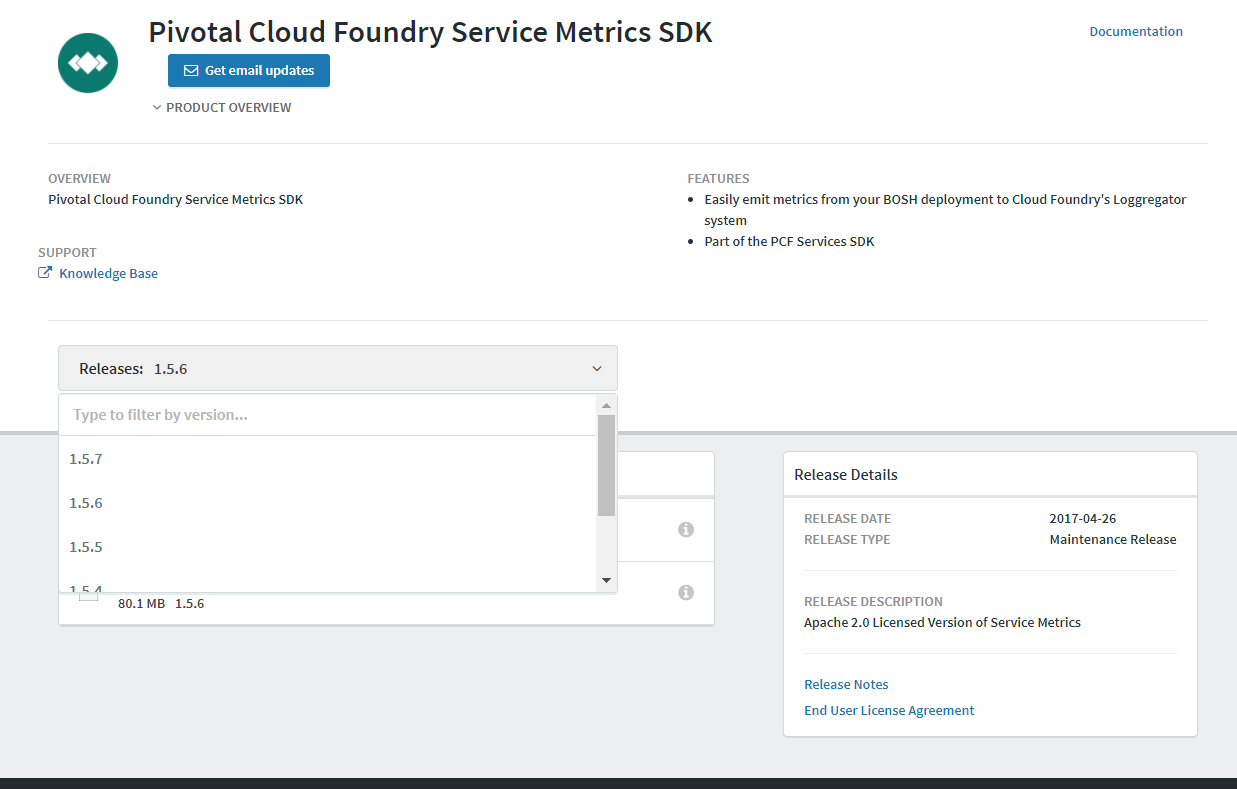
Task: Click the Get email updates button
Action: click(249, 71)
